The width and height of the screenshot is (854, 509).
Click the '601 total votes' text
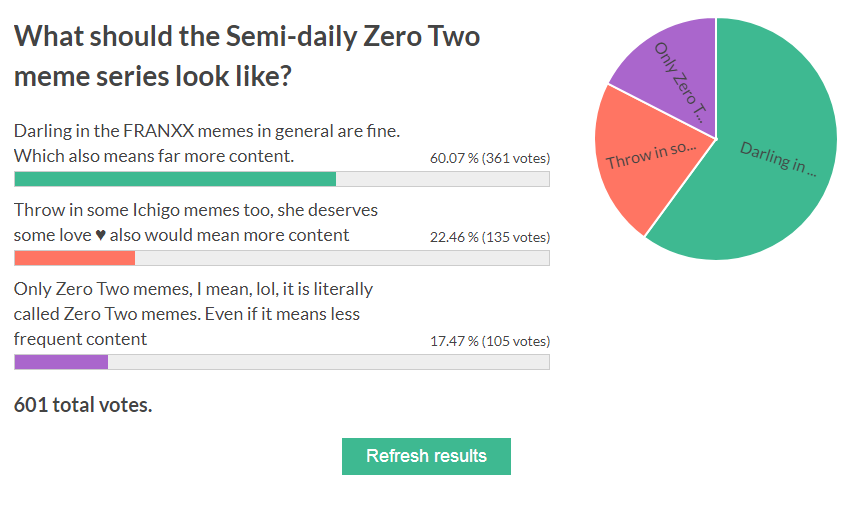coord(83,405)
